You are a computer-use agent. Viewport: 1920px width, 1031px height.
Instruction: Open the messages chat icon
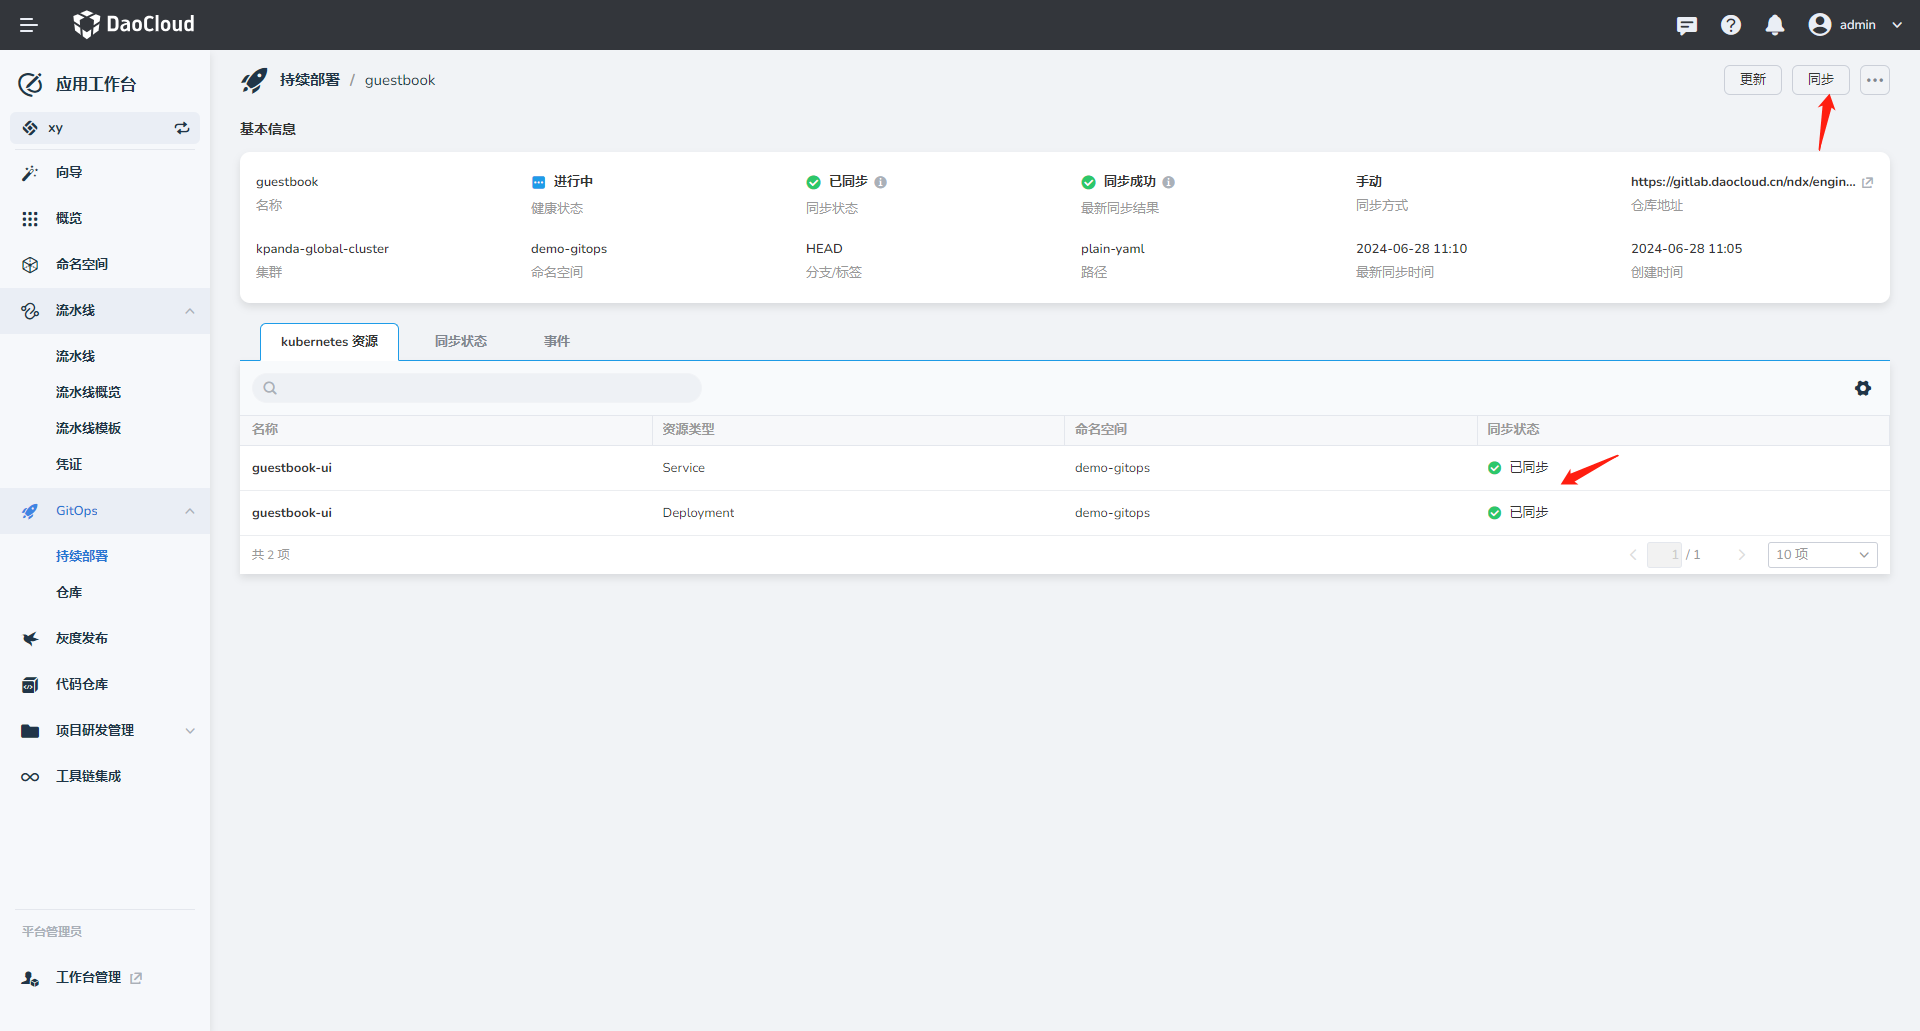(x=1687, y=25)
